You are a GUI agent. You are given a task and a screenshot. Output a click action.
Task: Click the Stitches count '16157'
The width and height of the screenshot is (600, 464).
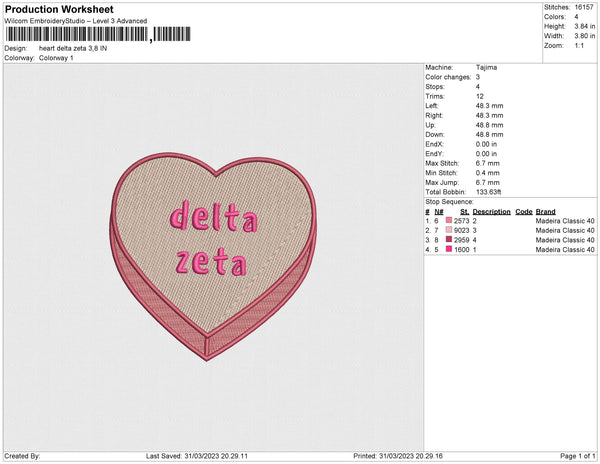[x=584, y=7]
